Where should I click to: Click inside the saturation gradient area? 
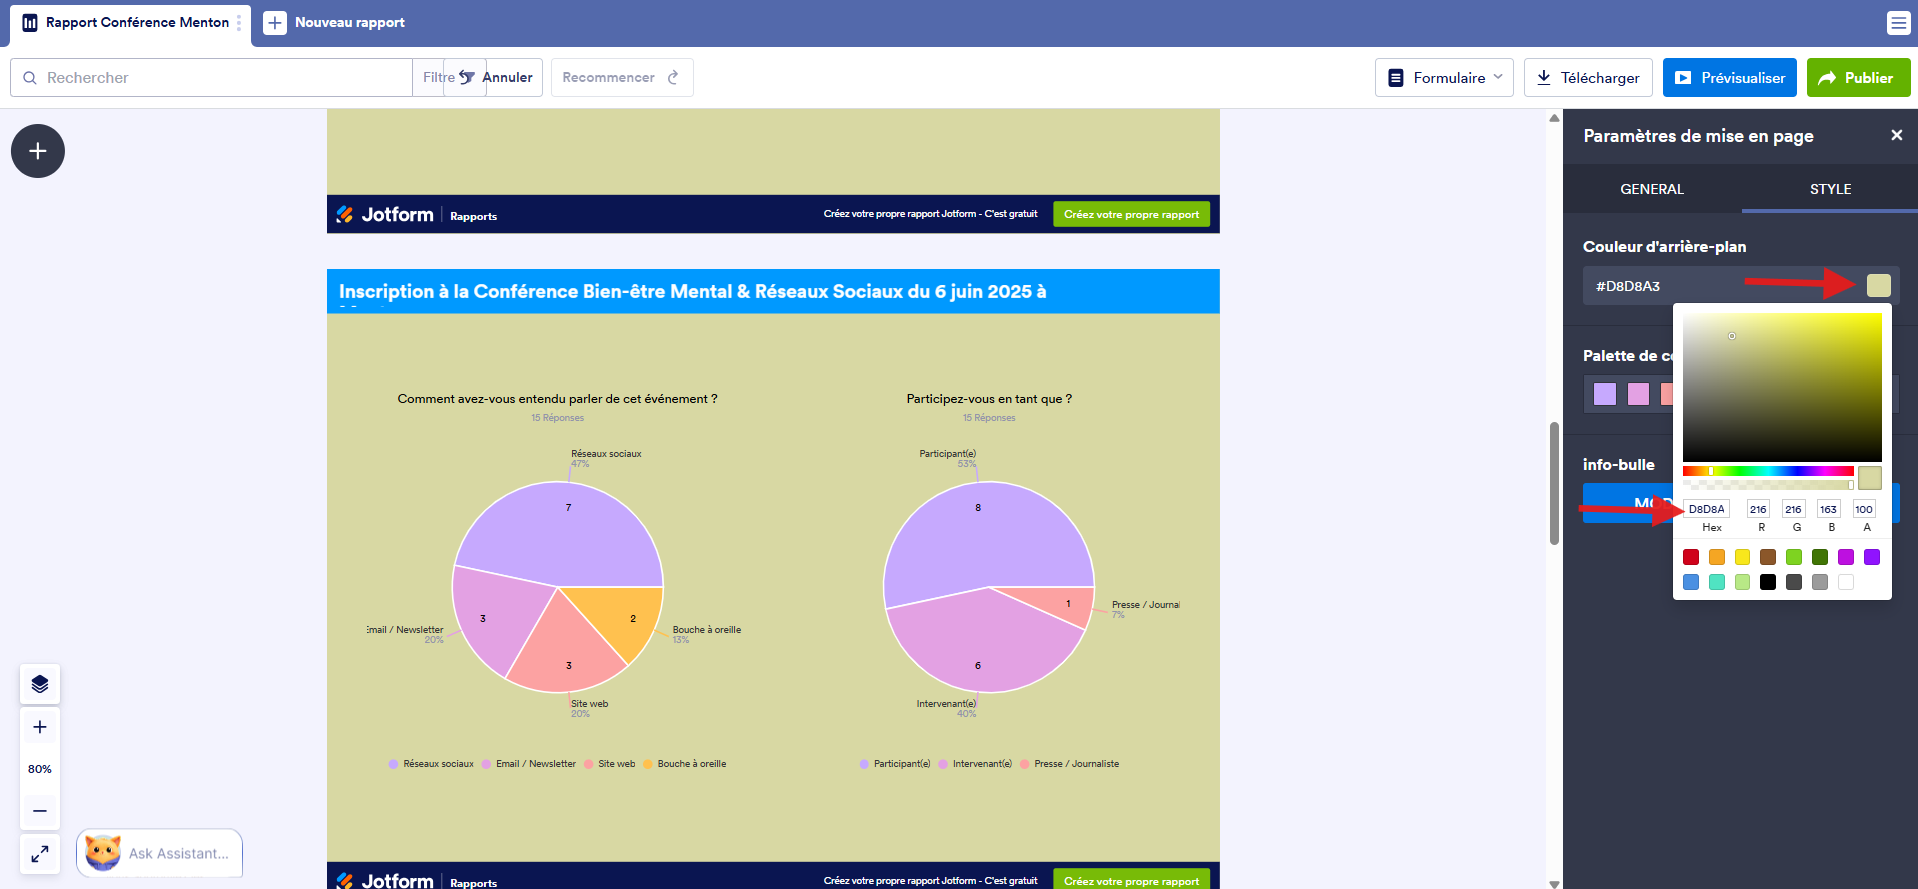(x=1782, y=387)
